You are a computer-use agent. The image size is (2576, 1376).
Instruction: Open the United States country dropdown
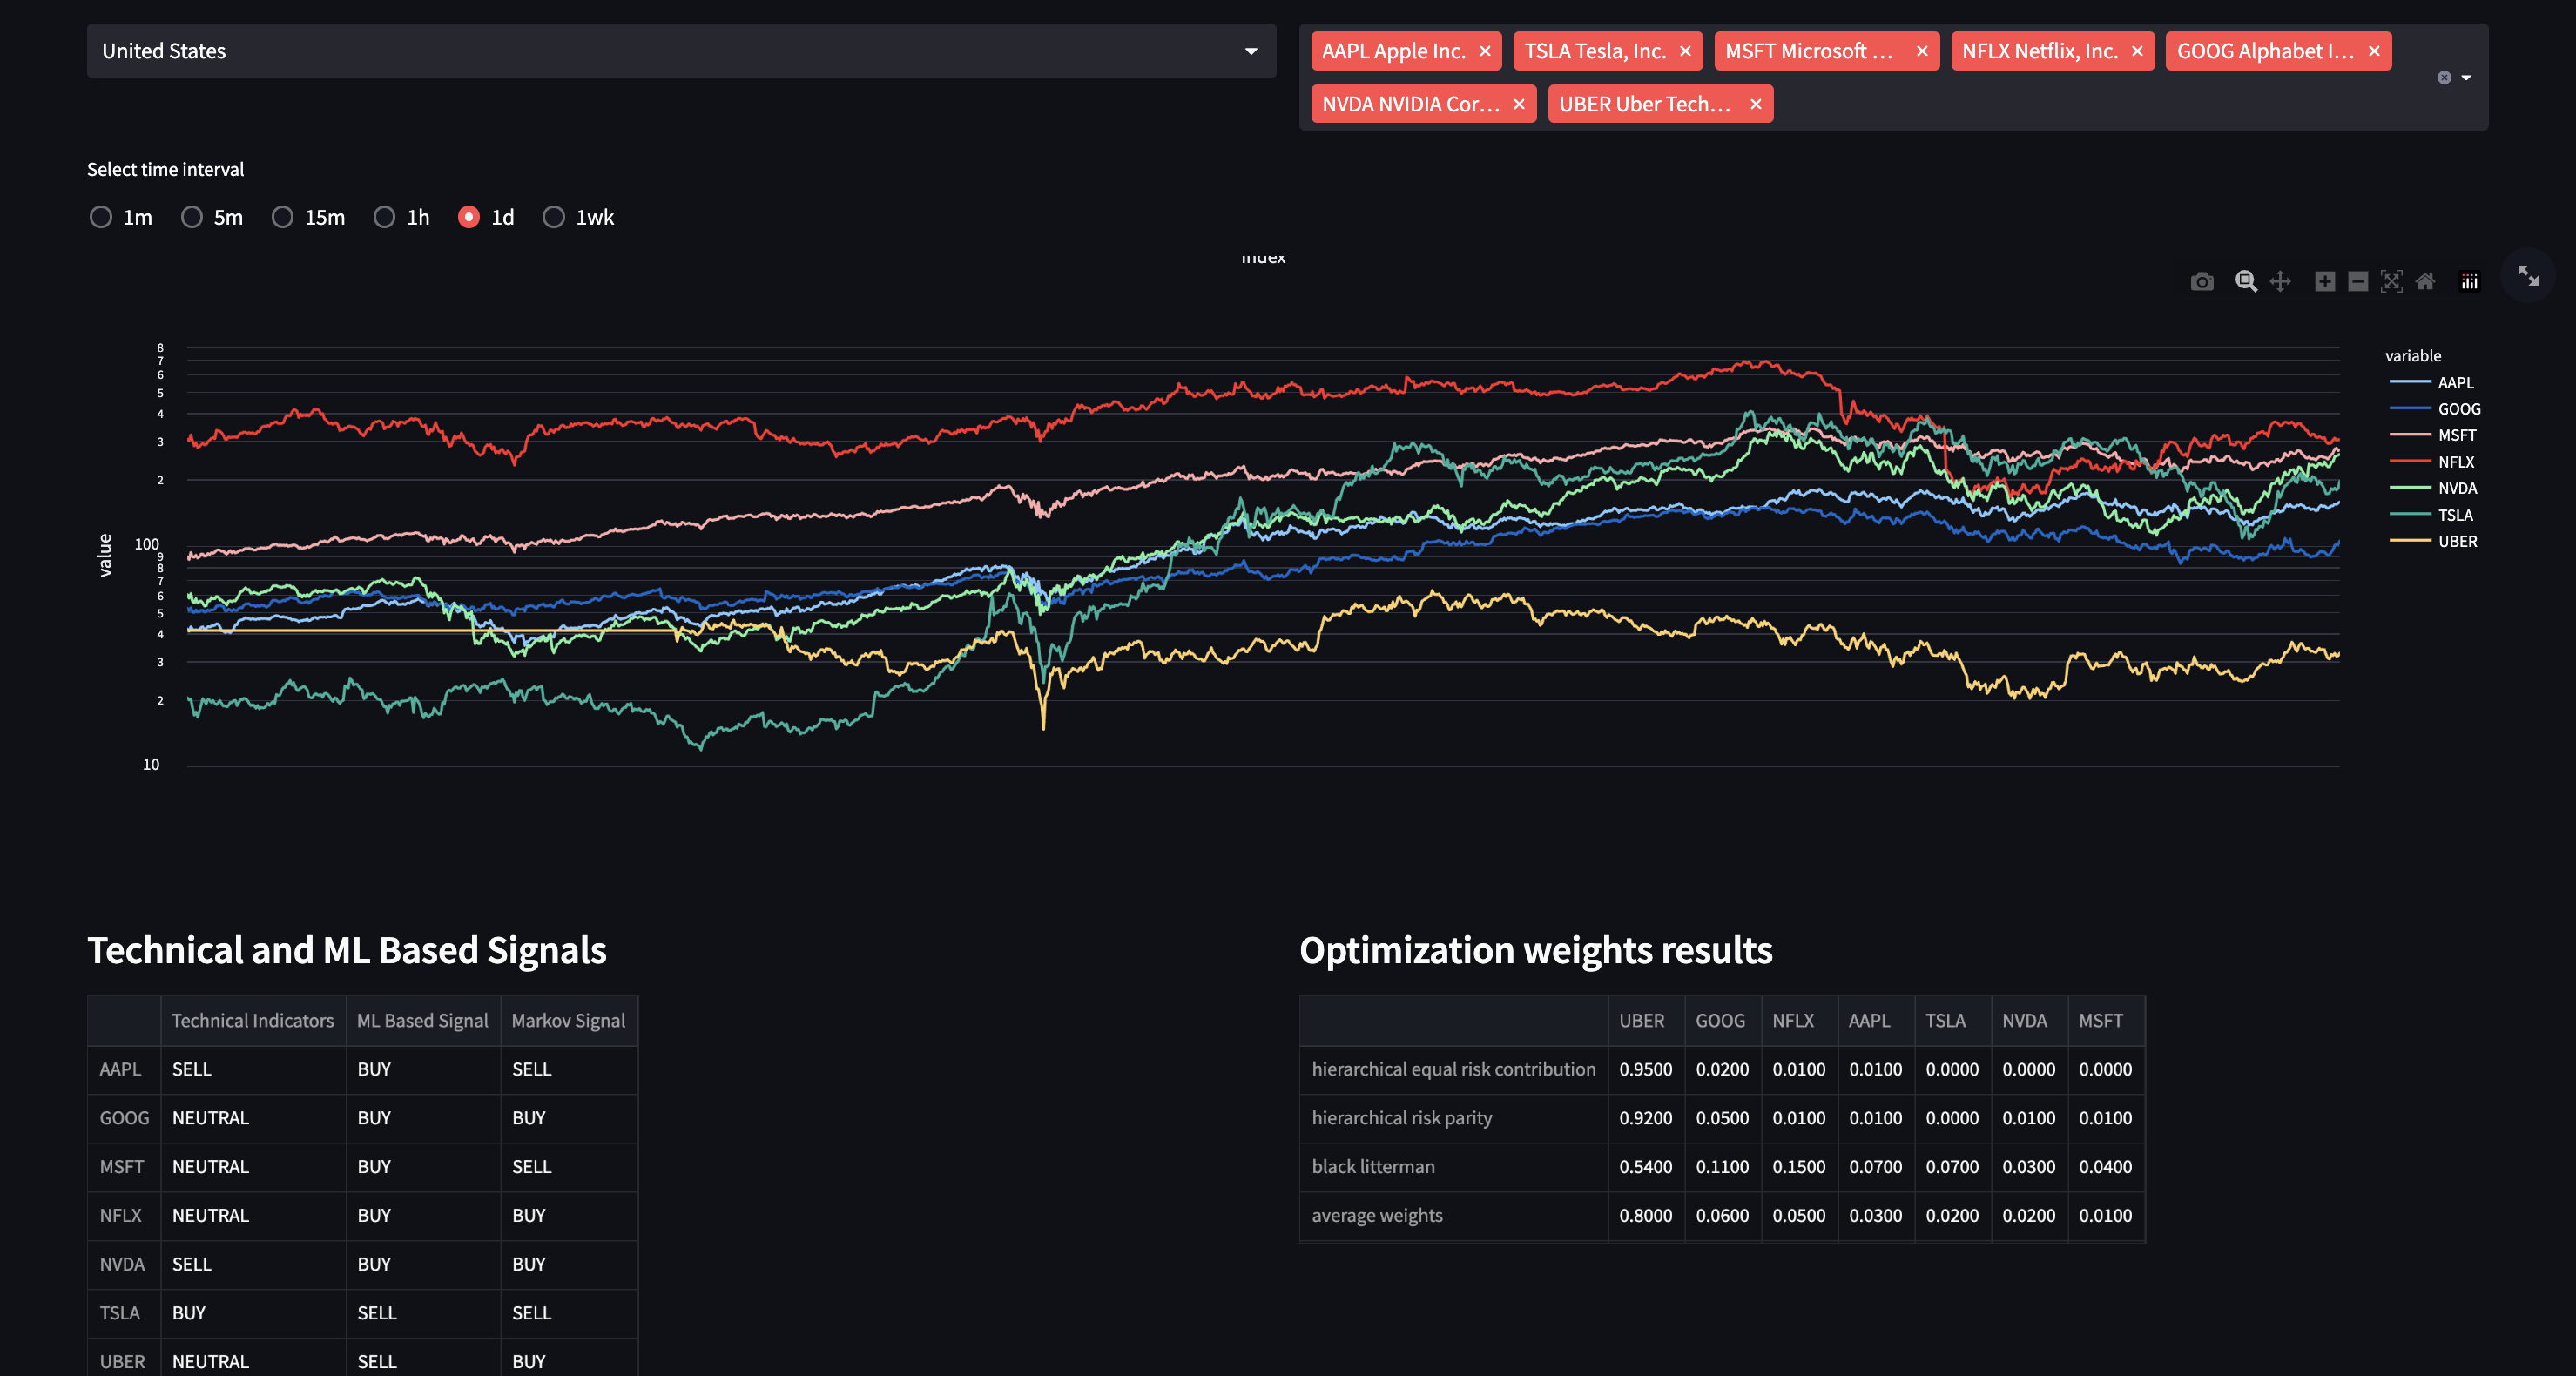pos(680,51)
